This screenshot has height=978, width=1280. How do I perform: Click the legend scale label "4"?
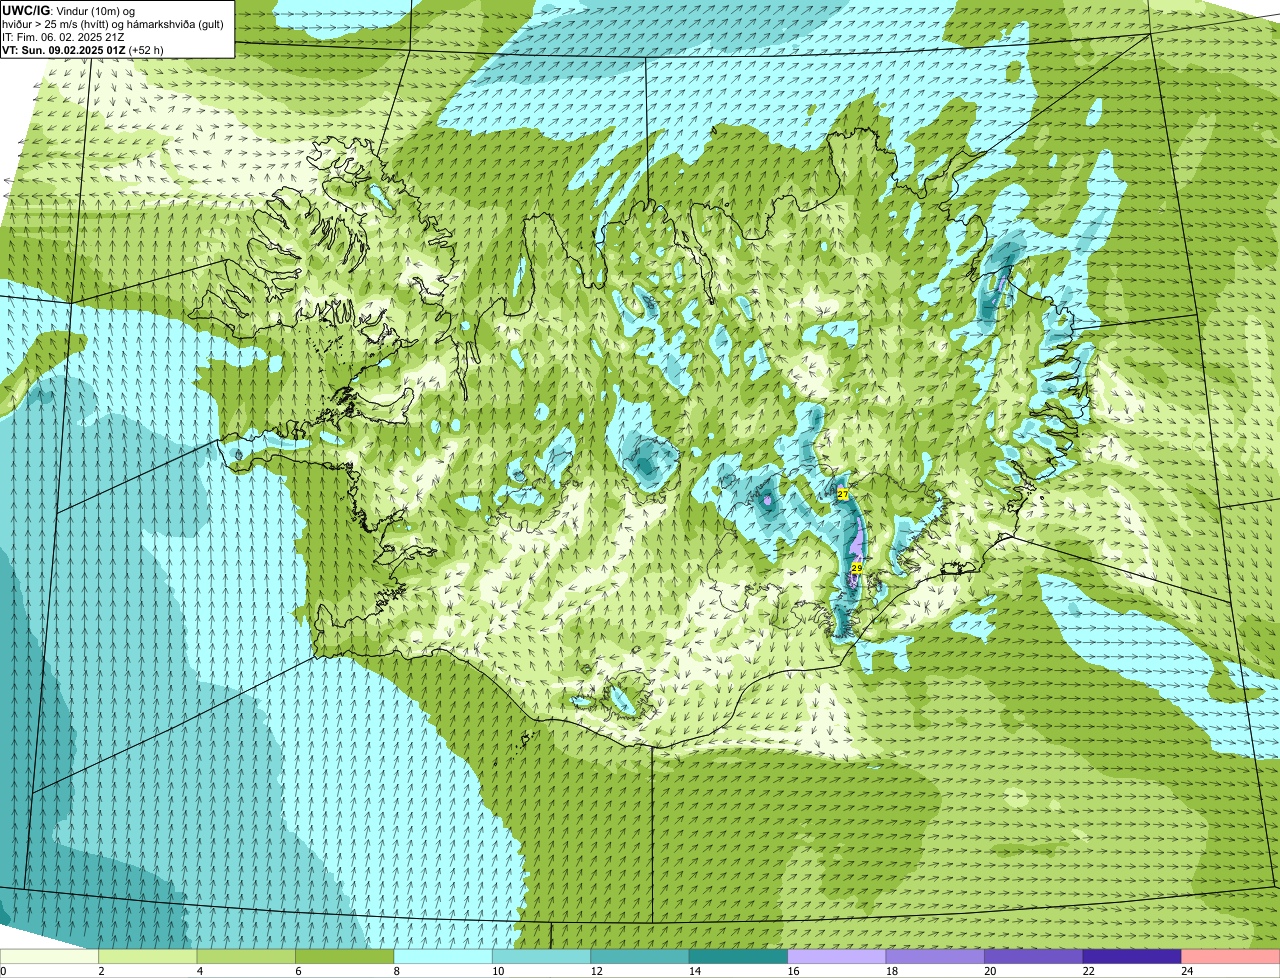tap(199, 971)
